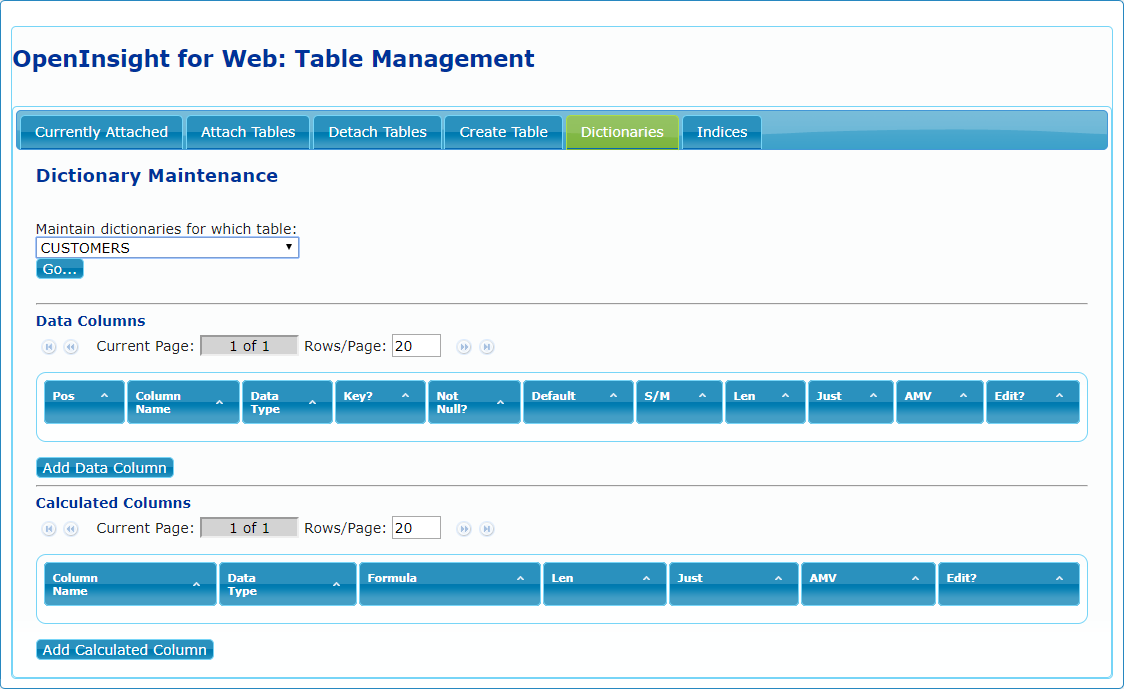
Task: Sort Data Columns by Key?
Action: tap(381, 402)
